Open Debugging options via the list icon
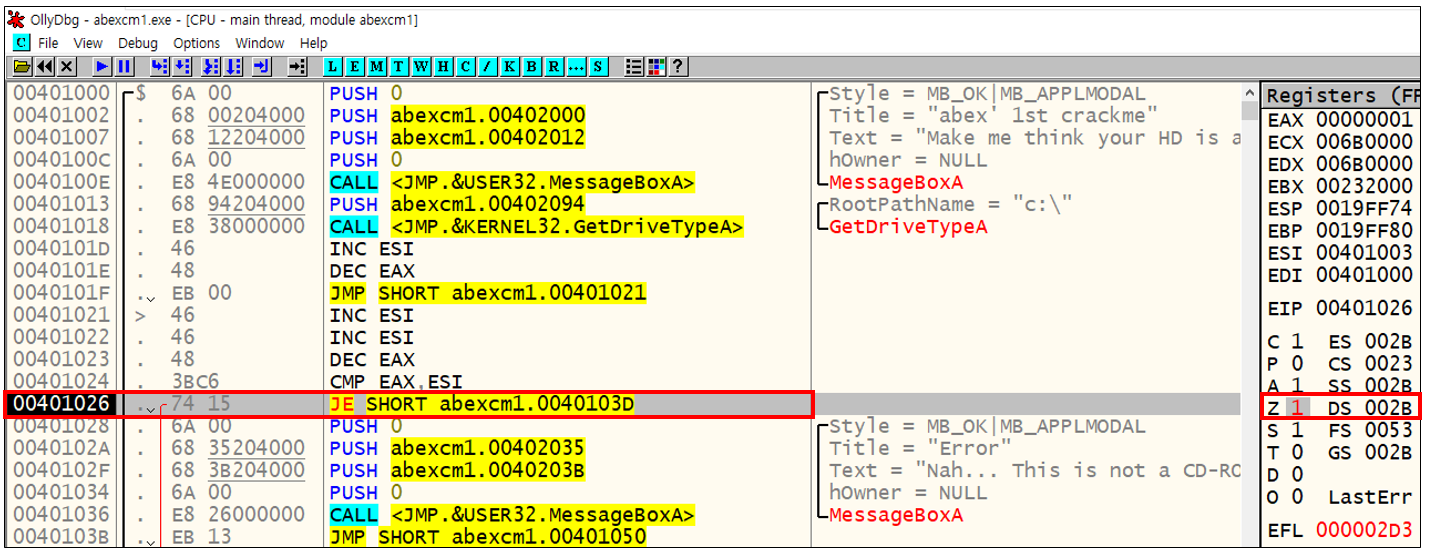The image size is (1429, 552). point(634,67)
